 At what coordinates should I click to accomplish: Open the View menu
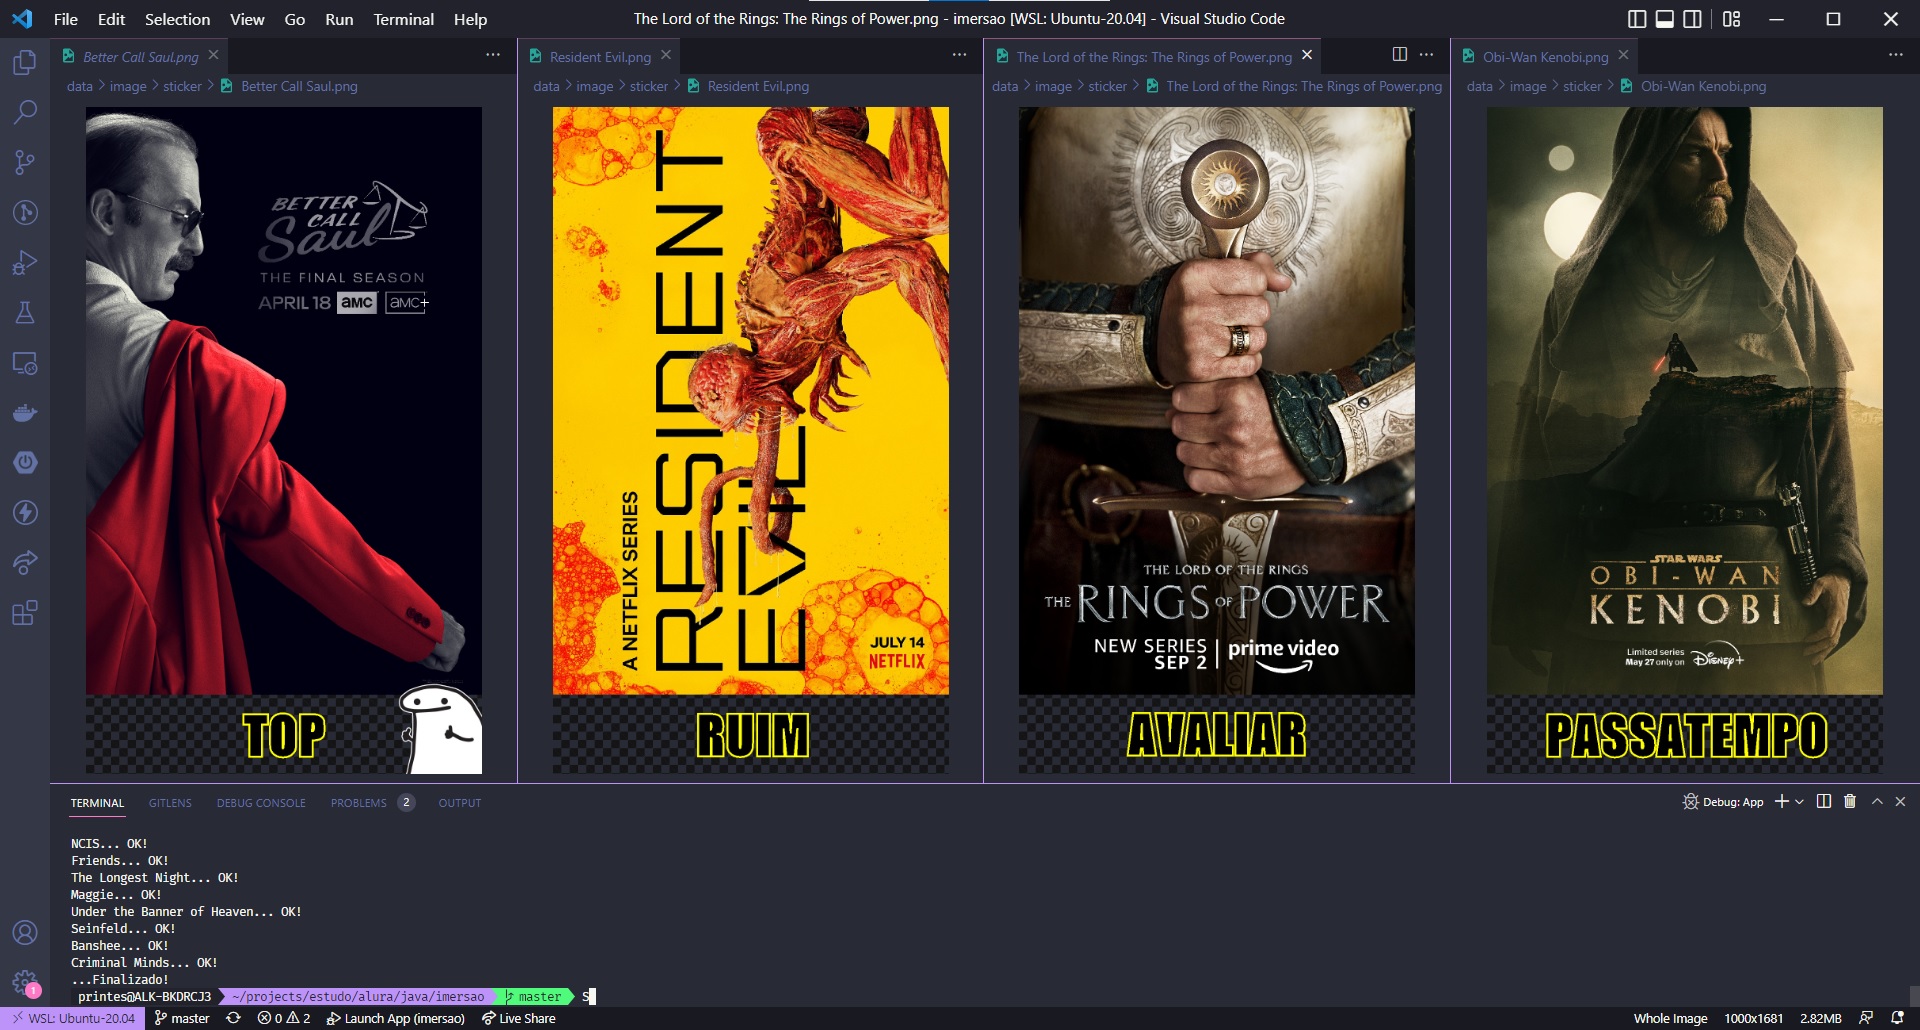tap(247, 19)
